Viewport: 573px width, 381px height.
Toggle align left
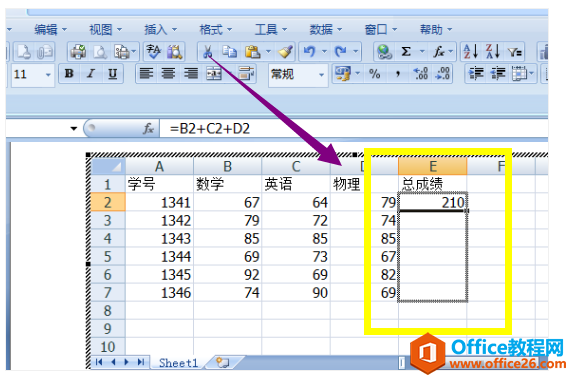coord(146,74)
